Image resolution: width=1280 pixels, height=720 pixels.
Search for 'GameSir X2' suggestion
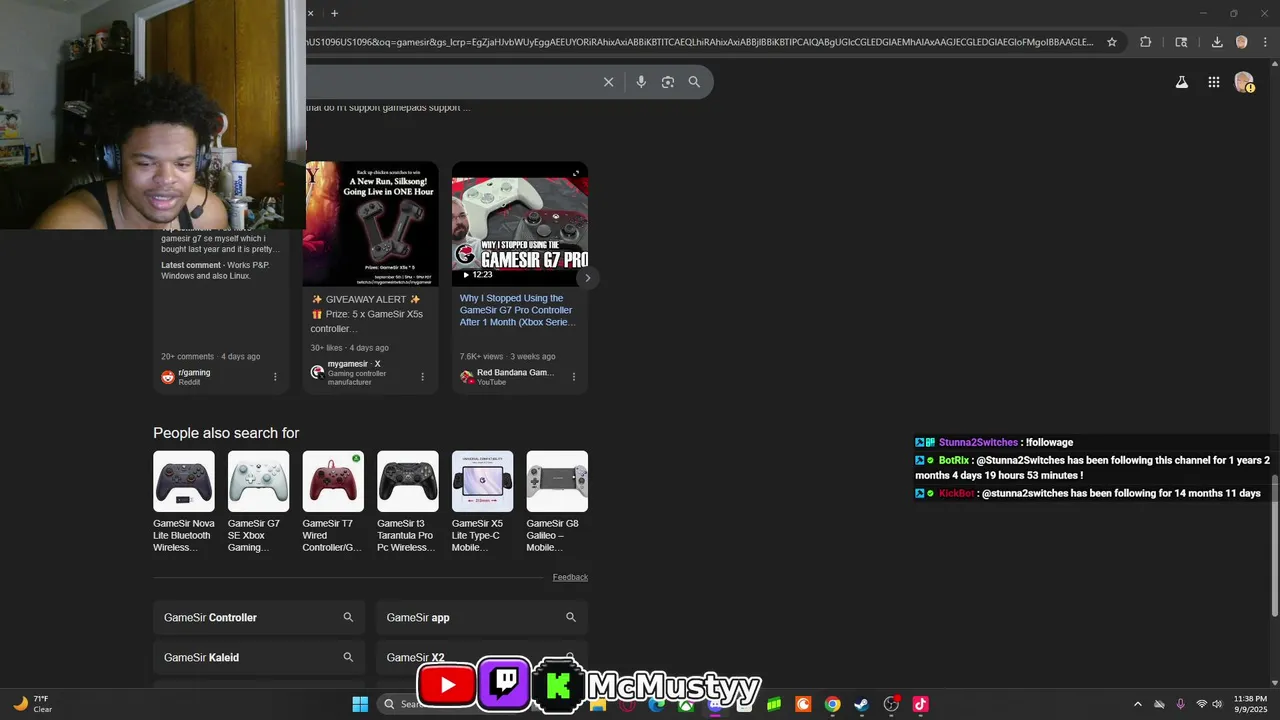481,657
